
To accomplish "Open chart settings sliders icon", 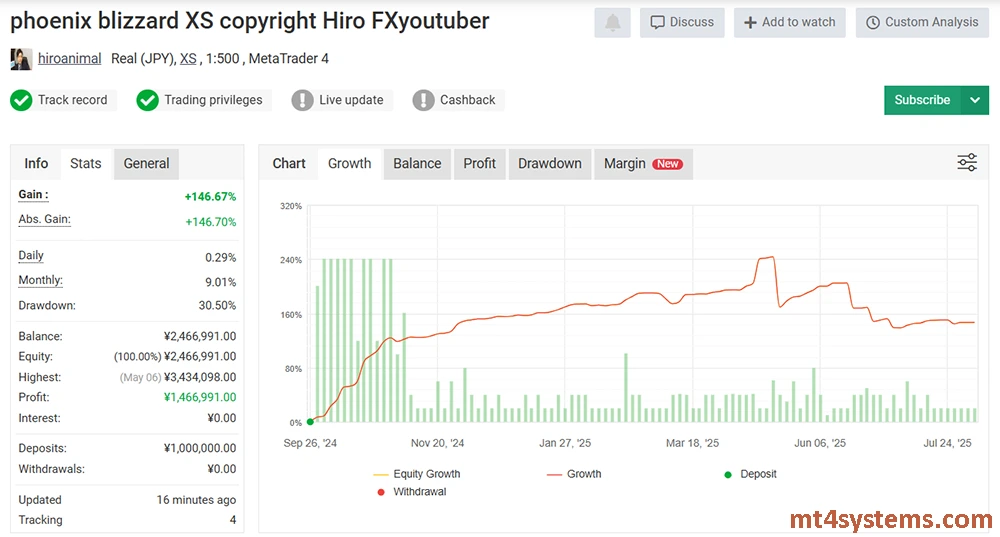I will (966, 163).
